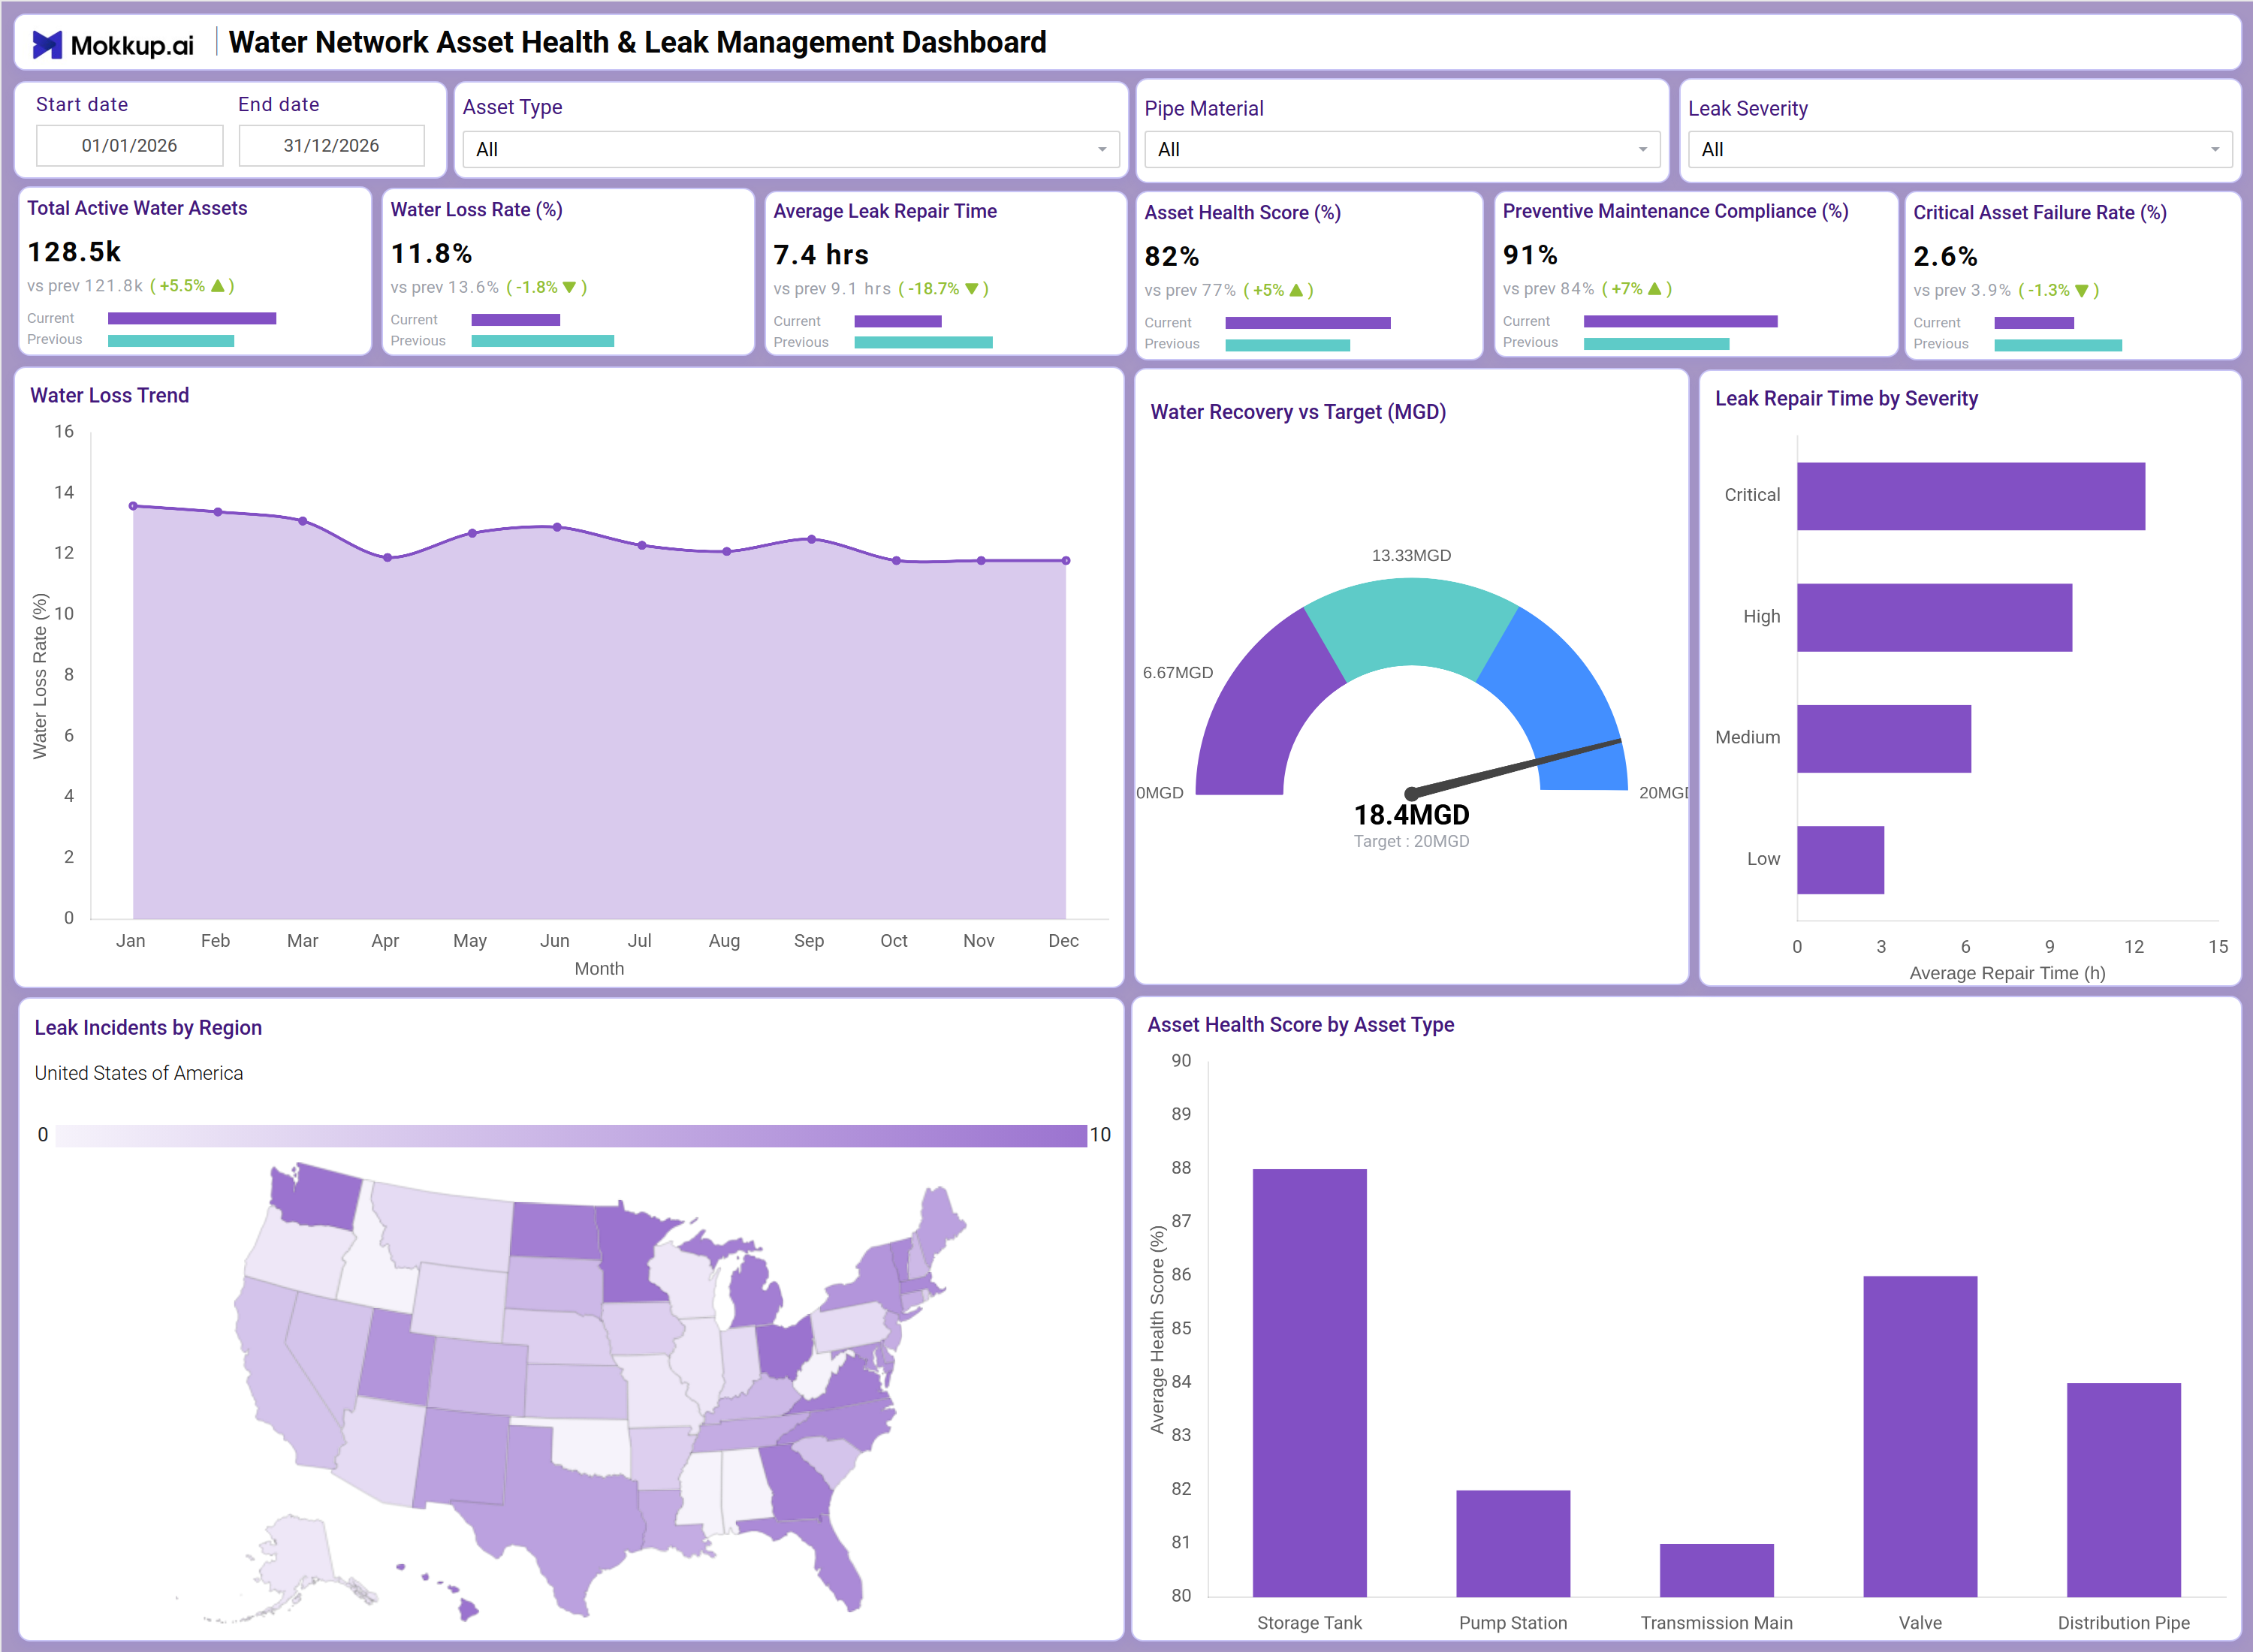Click the dashboard title heading
2253x1652 pixels.
coord(637,43)
